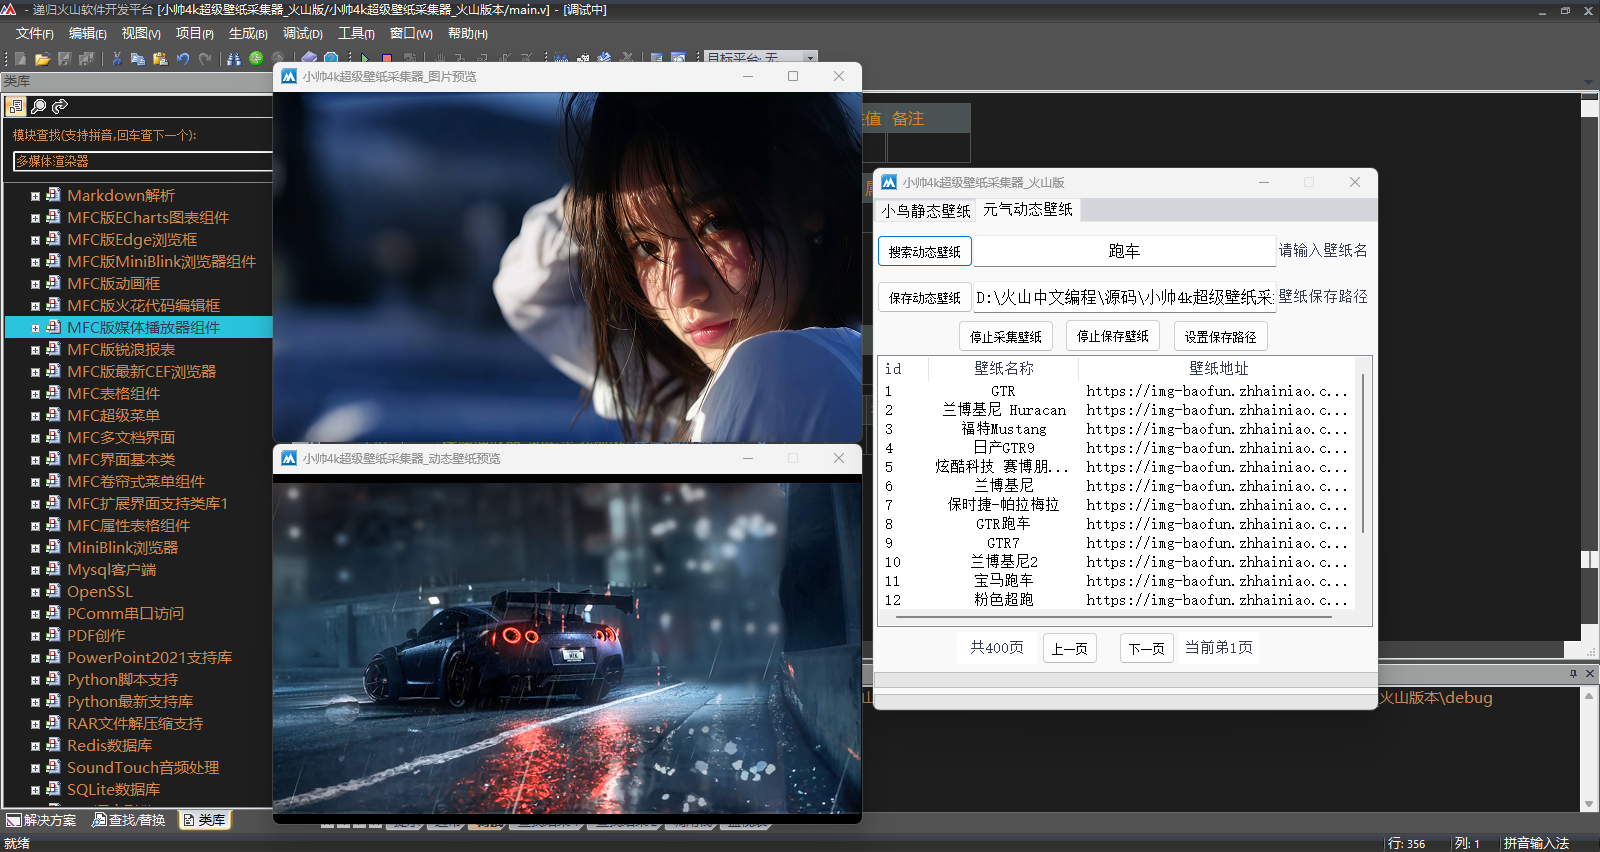
Task: Switch to the 小鸟静态壁纸 tab
Action: point(926,210)
